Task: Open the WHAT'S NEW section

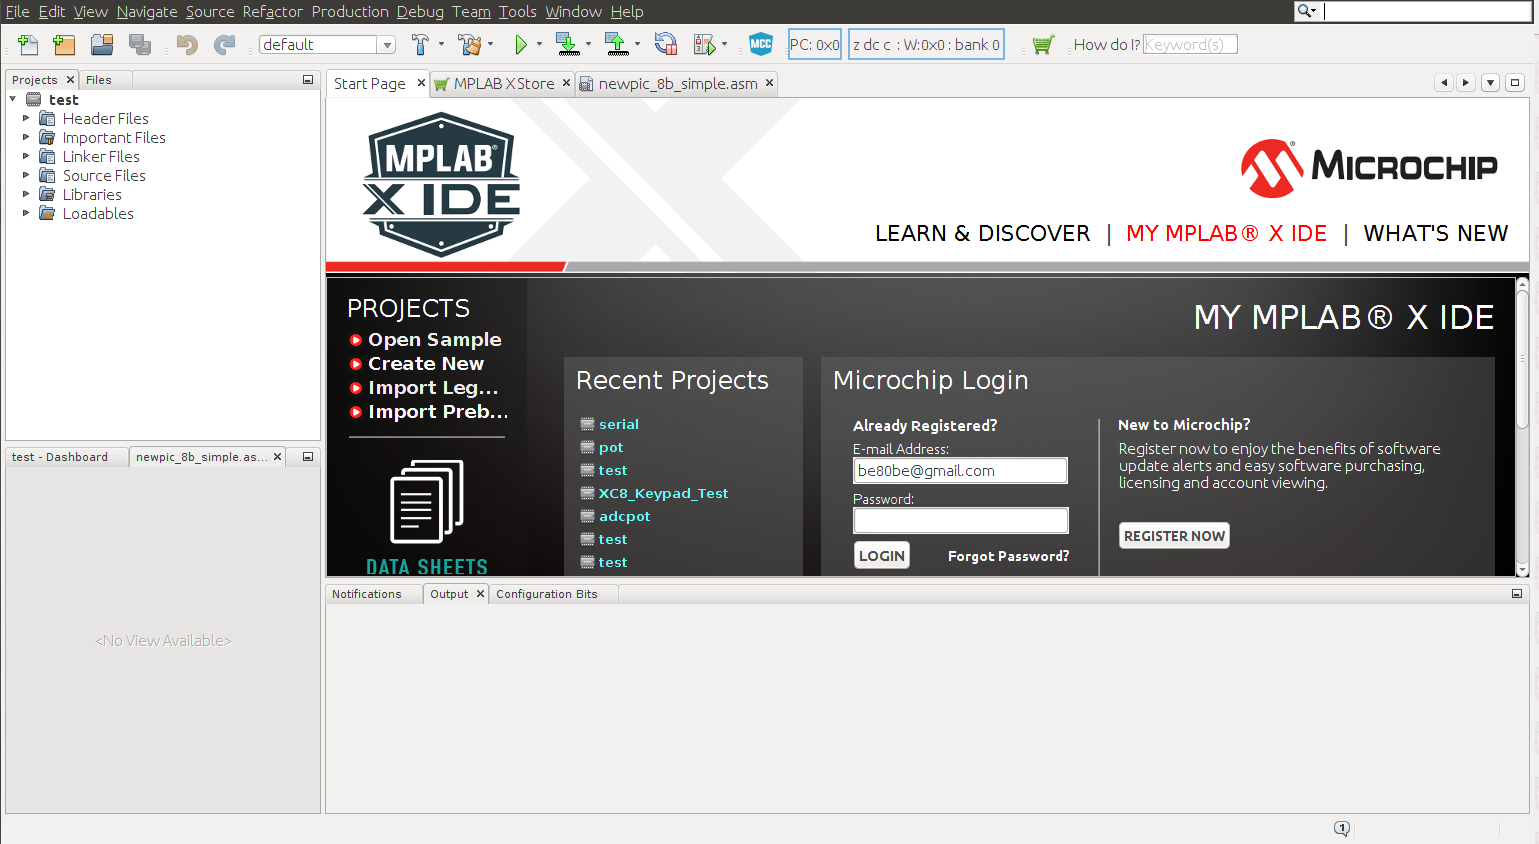Action: click(x=1435, y=233)
